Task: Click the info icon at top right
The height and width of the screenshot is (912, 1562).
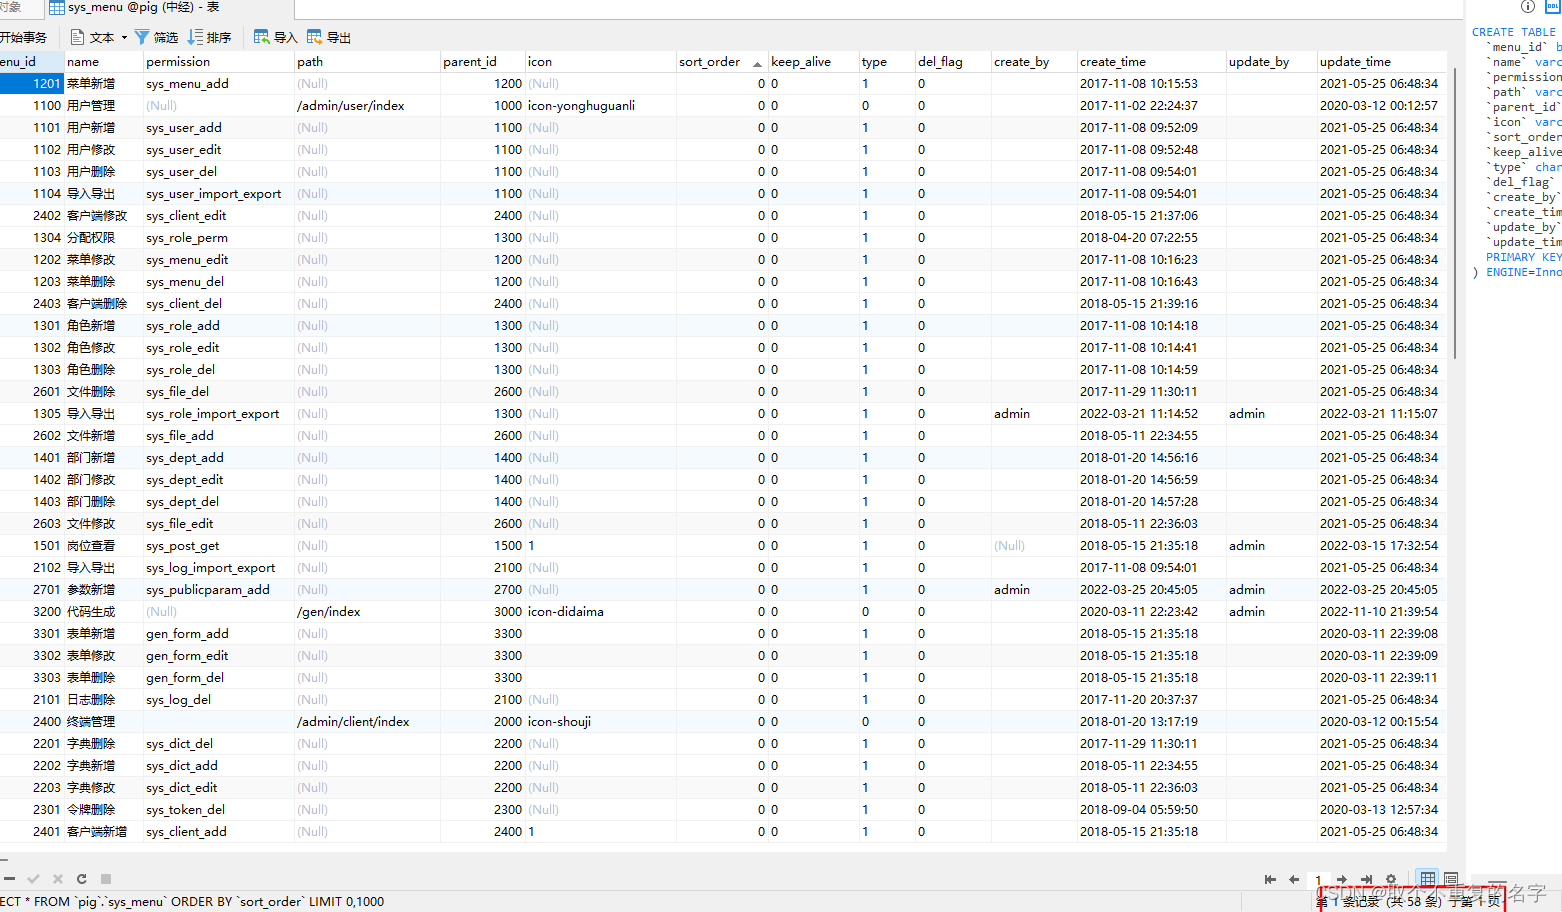Action: (x=1527, y=7)
